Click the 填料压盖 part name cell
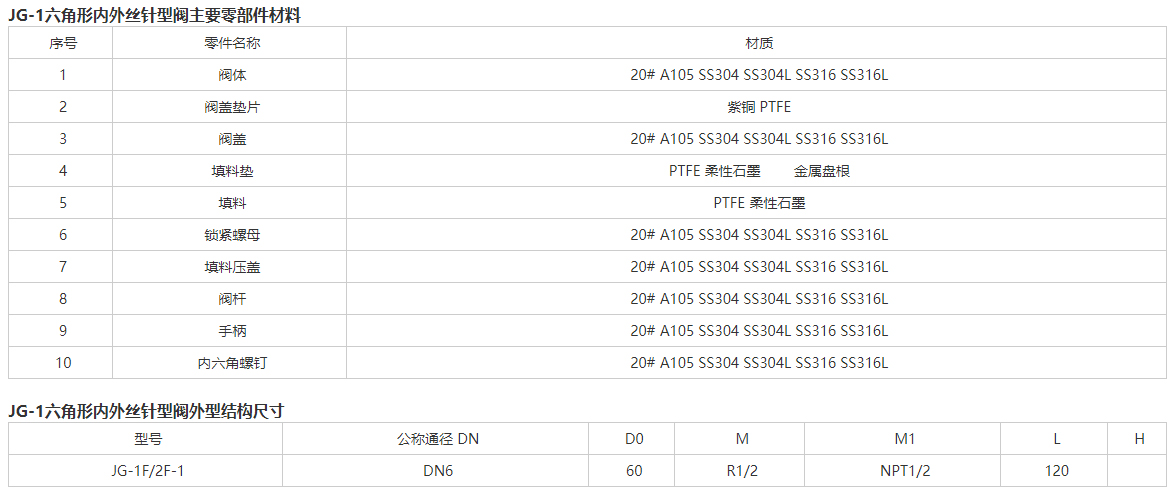 (233, 267)
